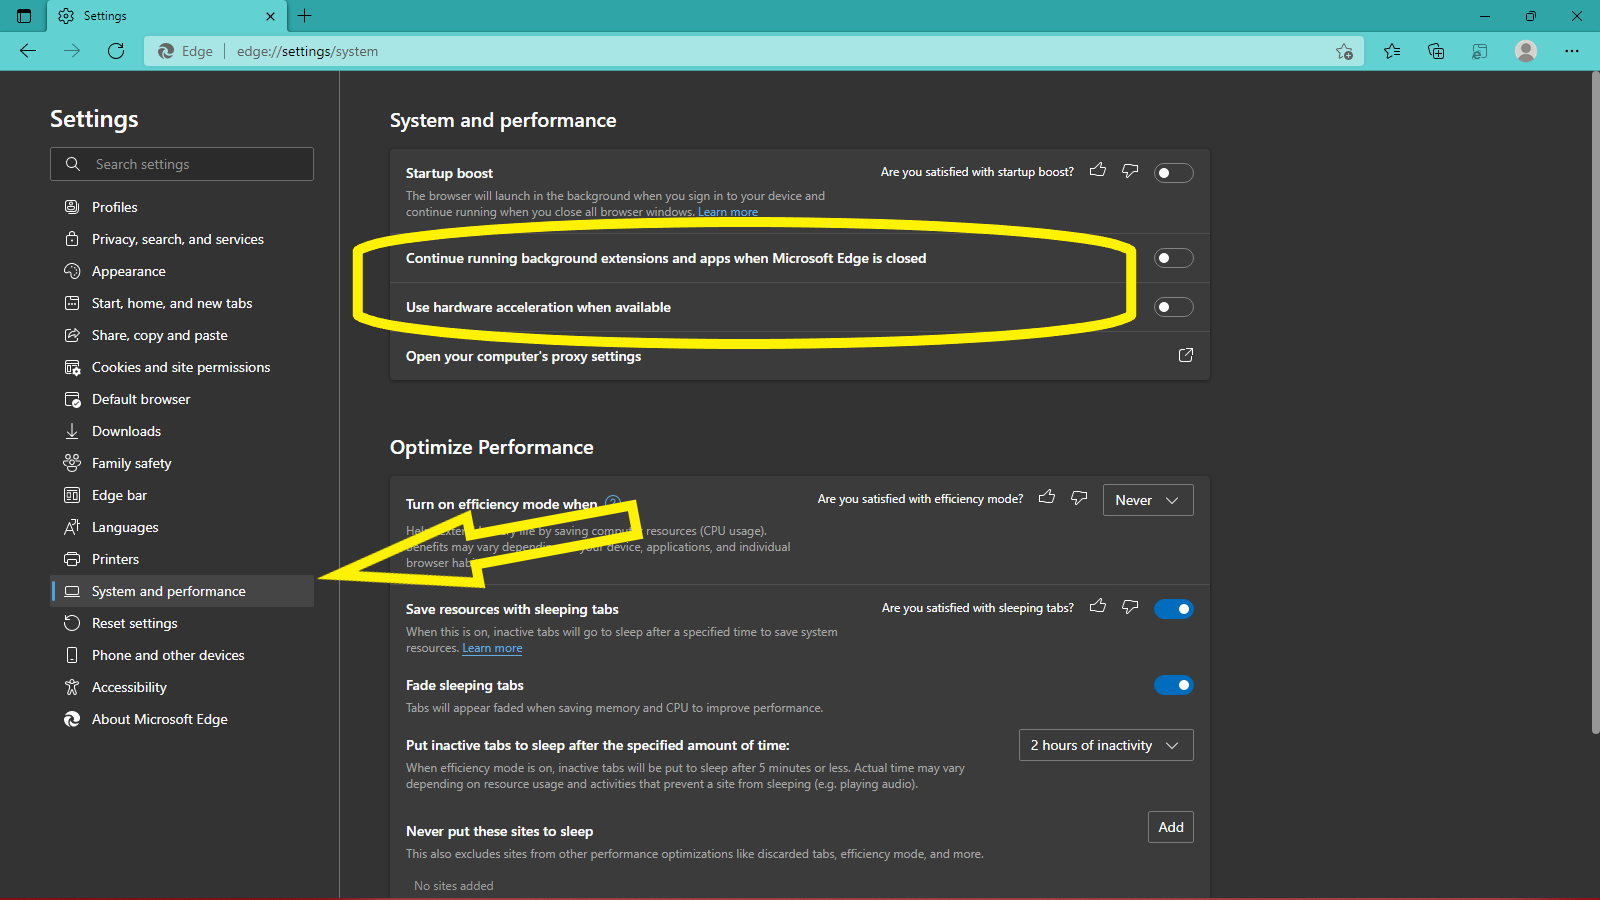Open Privacy, search, and services settings
This screenshot has width=1600, height=900.
(182, 239)
